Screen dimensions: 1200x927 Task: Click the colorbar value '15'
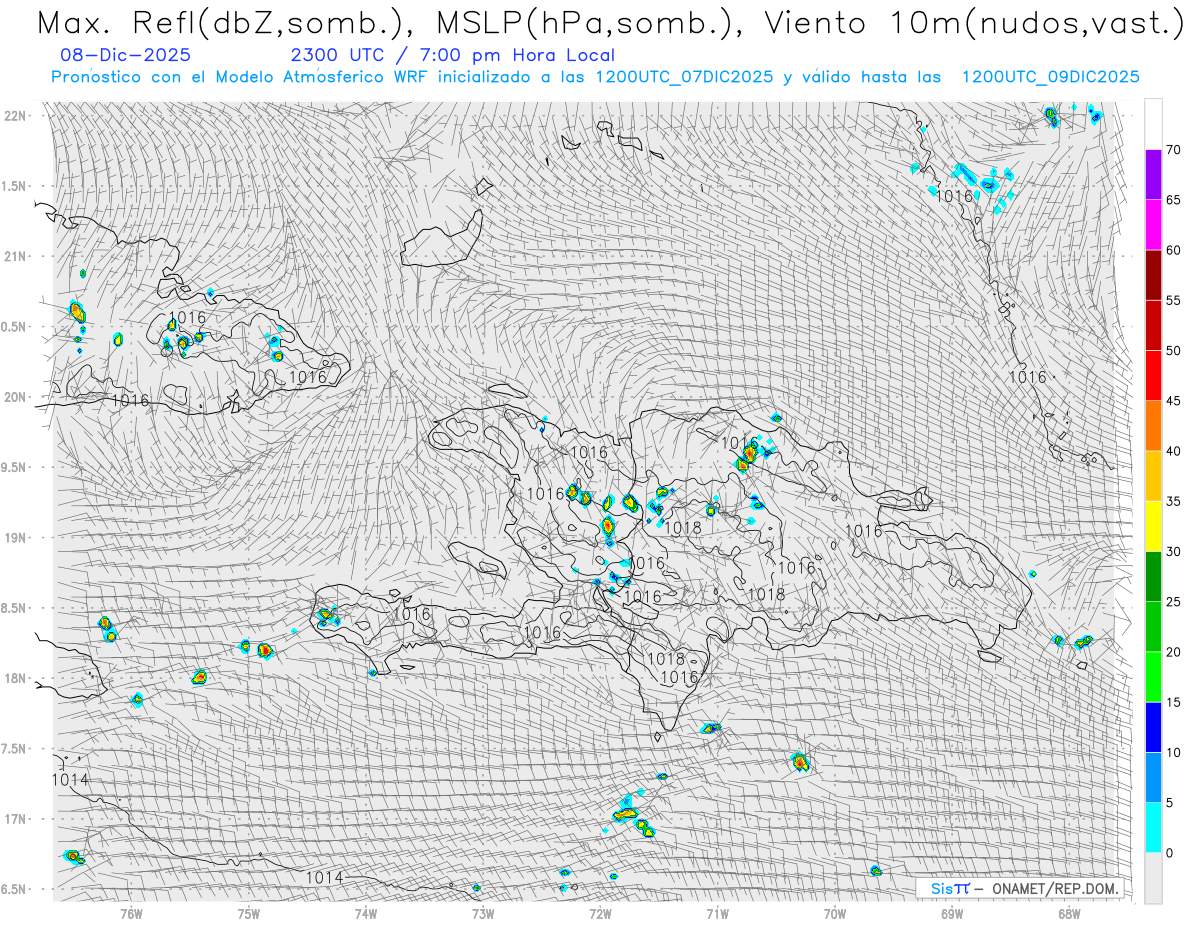(1173, 702)
